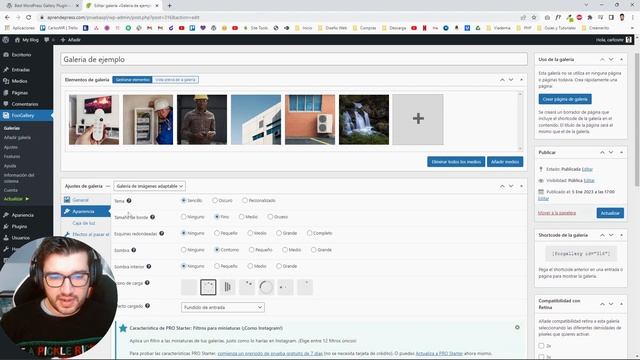
Task: Select Personalizado theme radio
Action: click(245, 200)
